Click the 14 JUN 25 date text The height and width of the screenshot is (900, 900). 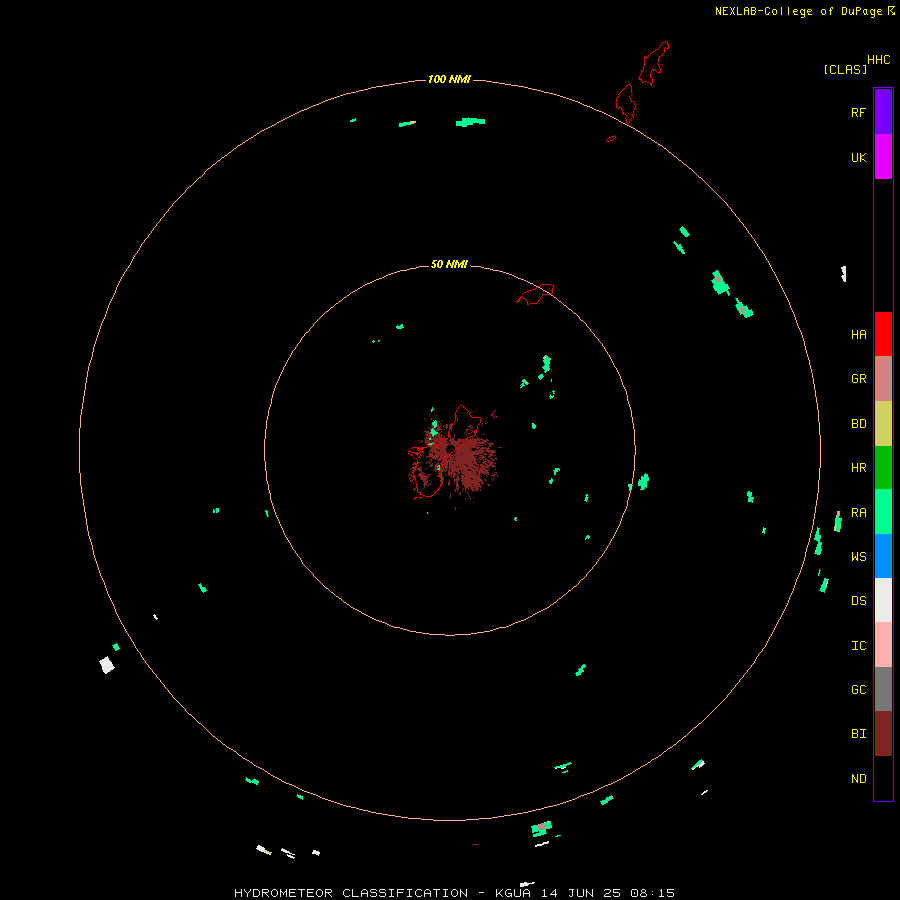(581, 893)
